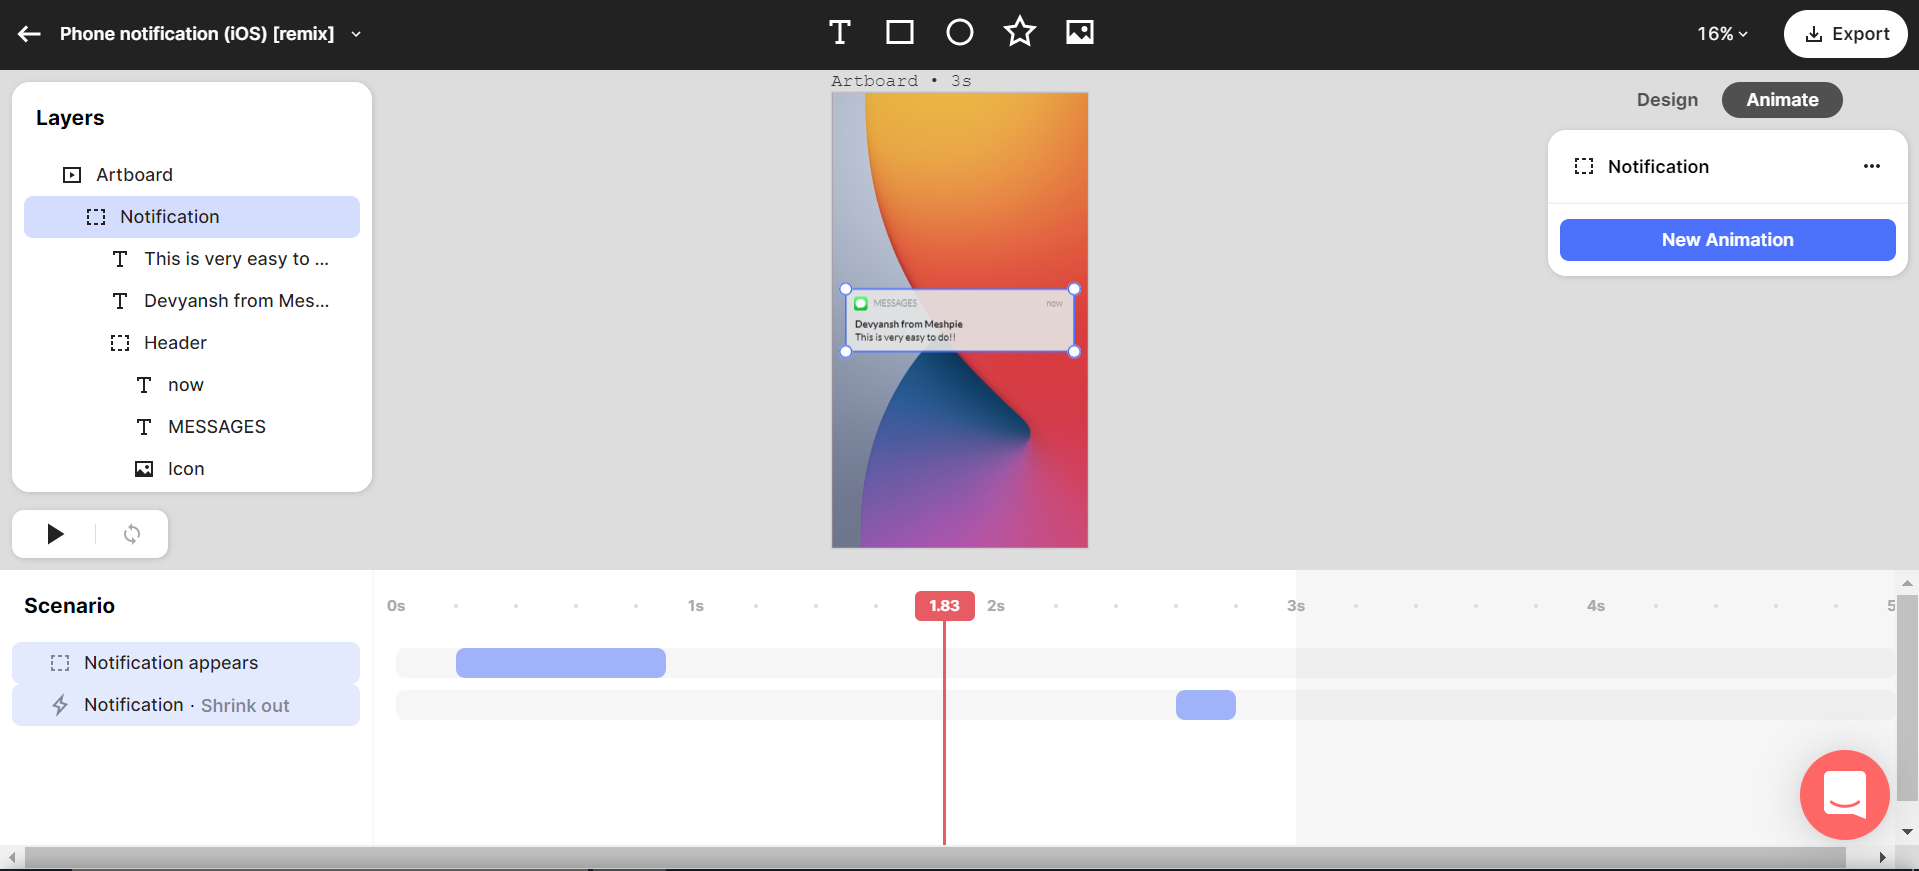Click the 3s mark on timeline ruler
Screen dimensions: 1919x871
[1296, 606]
